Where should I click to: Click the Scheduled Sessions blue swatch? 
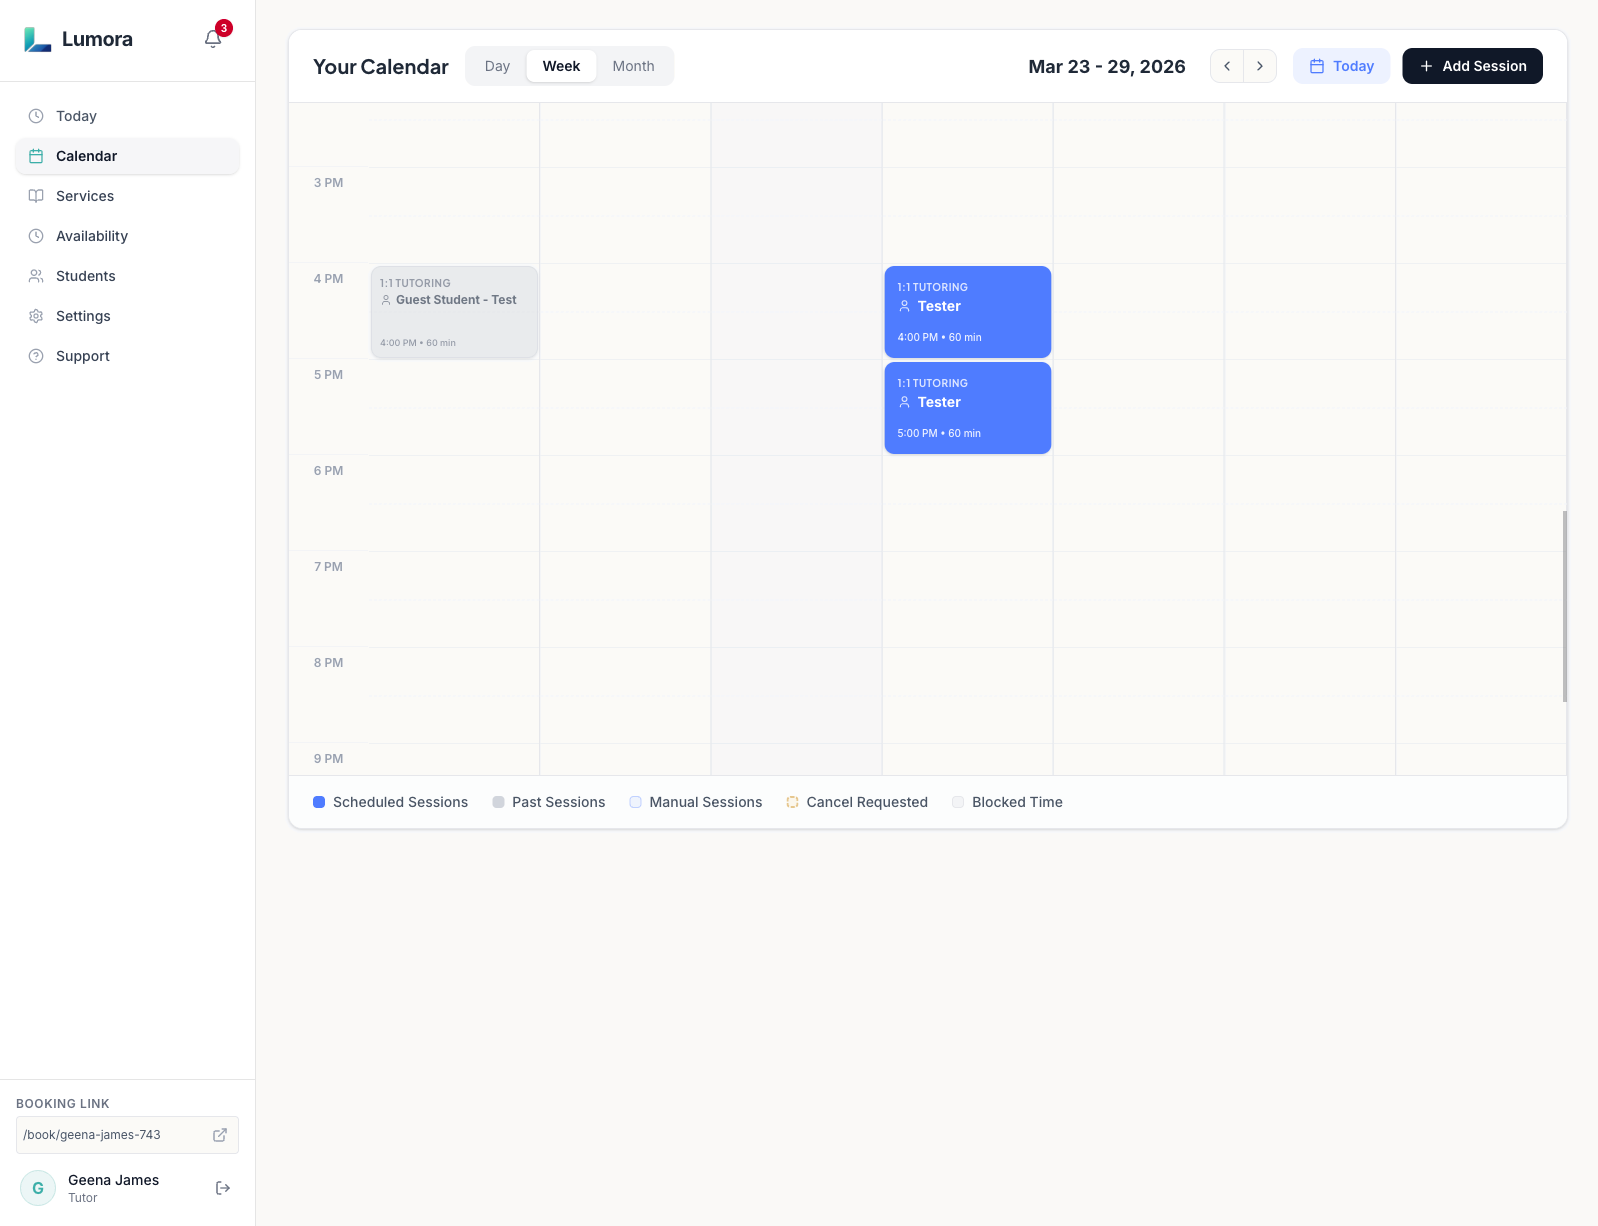click(319, 802)
